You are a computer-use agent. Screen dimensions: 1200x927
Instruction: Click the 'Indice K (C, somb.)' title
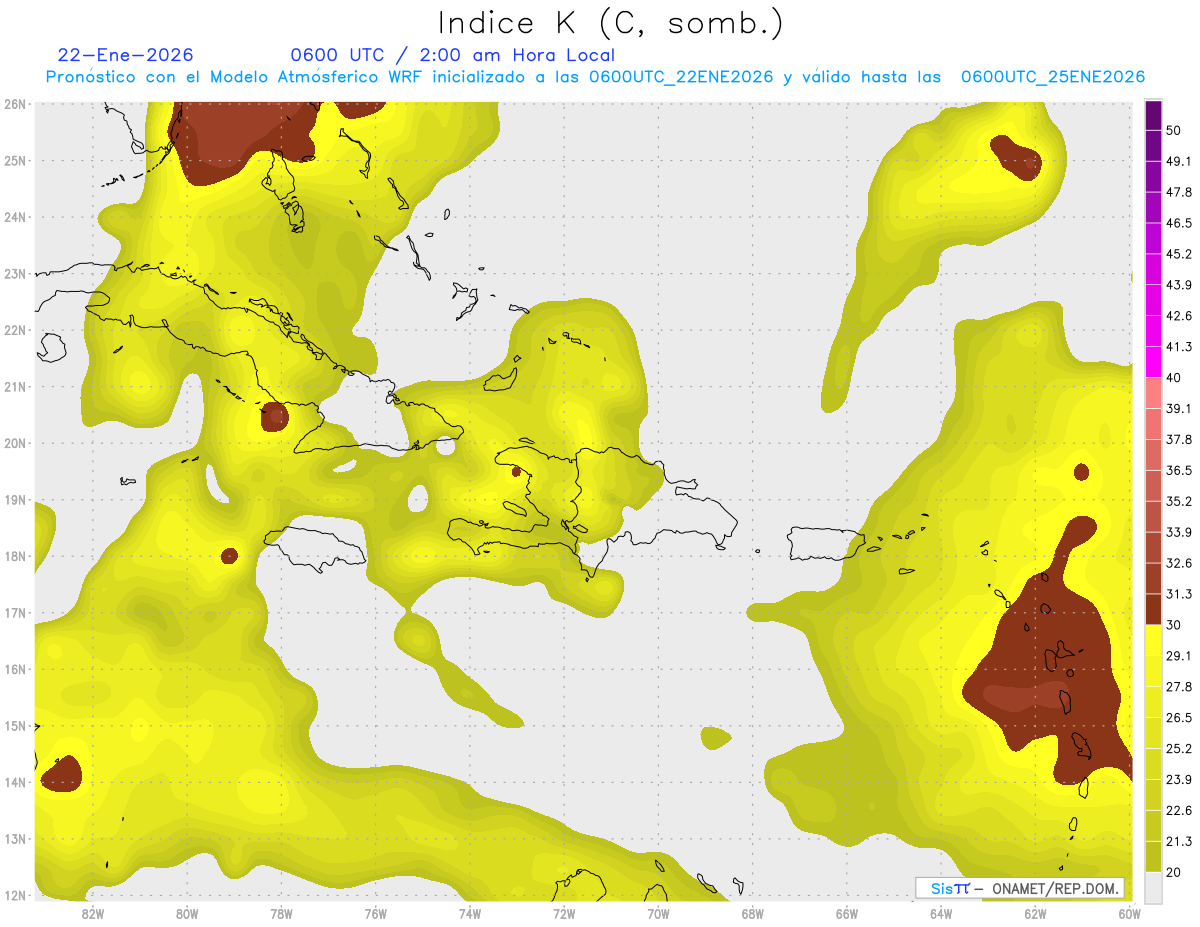point(610,23)
